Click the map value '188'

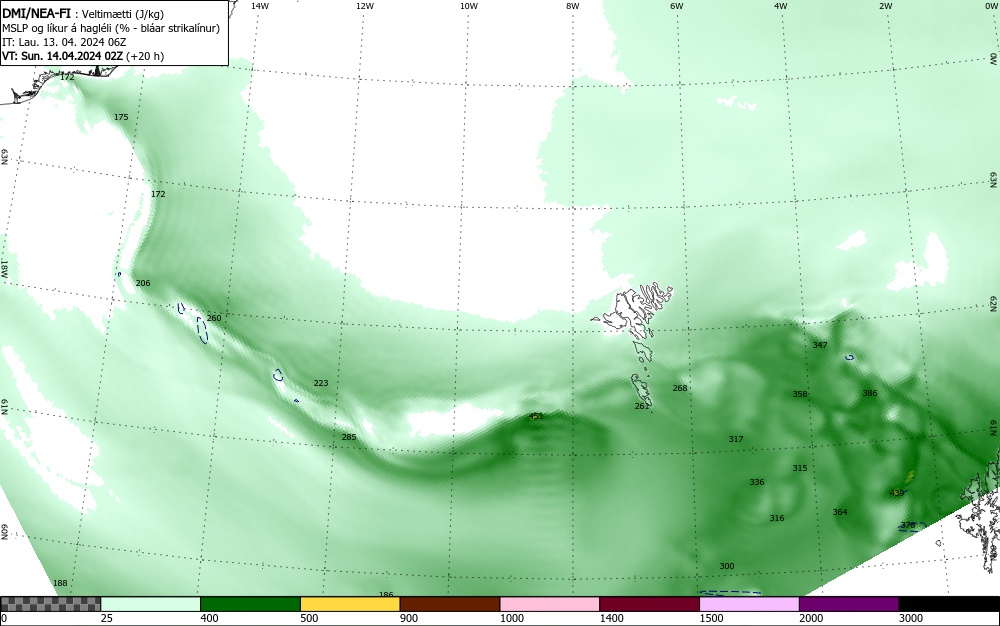60,583
